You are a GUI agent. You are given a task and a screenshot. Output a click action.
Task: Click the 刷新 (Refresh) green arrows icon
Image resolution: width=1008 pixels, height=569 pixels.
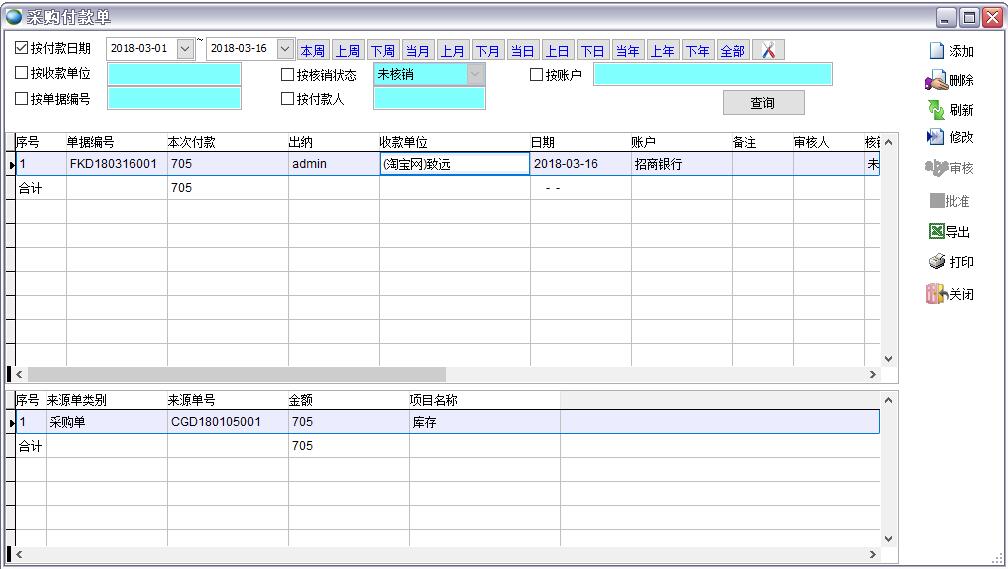[x=936, y=110]
